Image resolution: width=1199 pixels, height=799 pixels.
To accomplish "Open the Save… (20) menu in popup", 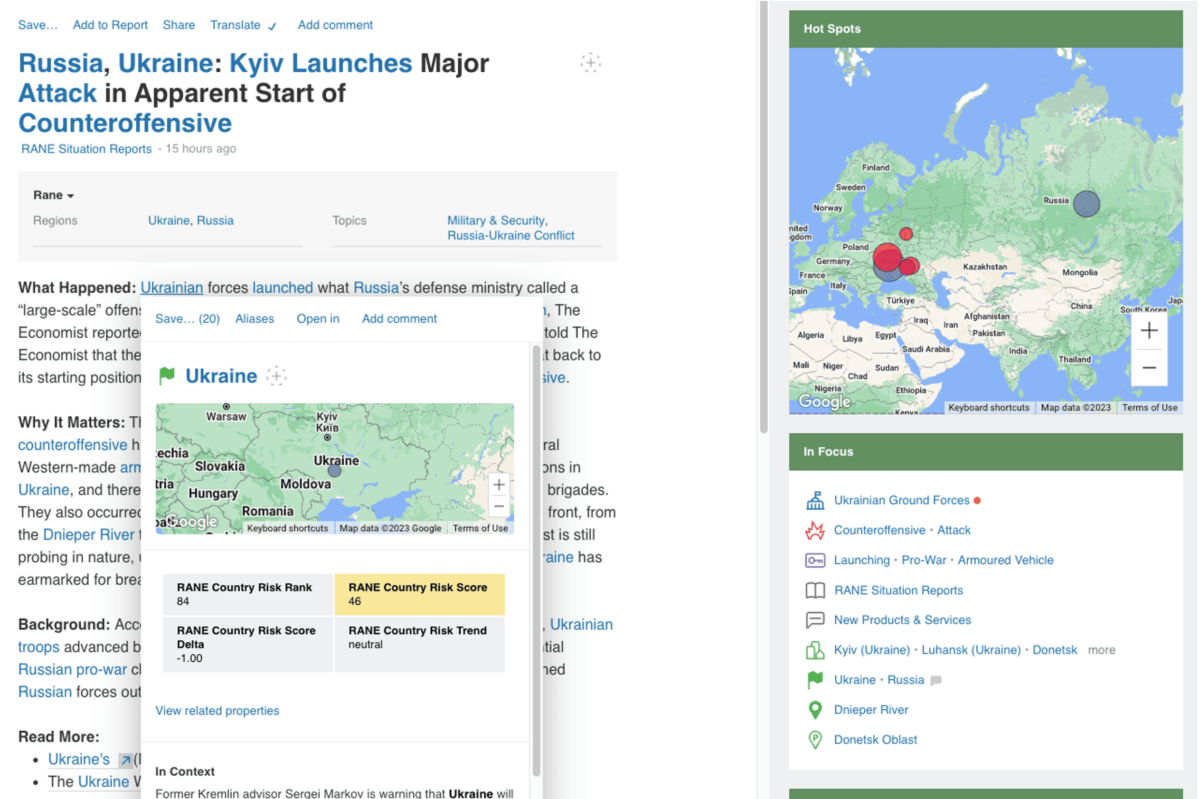I will click(187, 319).
